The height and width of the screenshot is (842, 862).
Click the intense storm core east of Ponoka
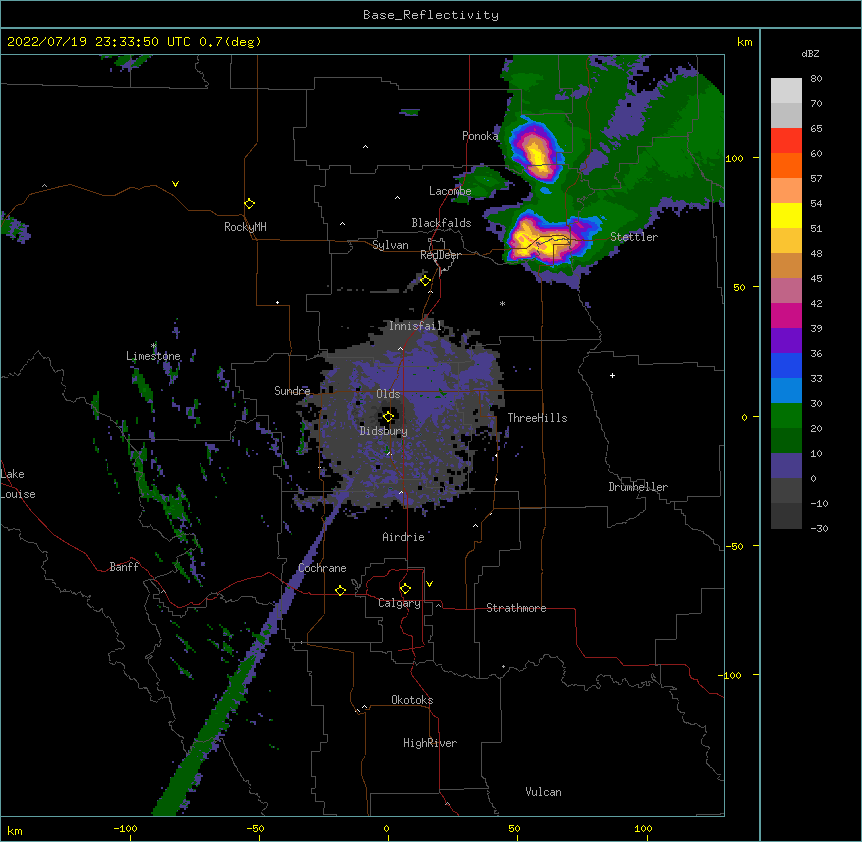point(535,151)
